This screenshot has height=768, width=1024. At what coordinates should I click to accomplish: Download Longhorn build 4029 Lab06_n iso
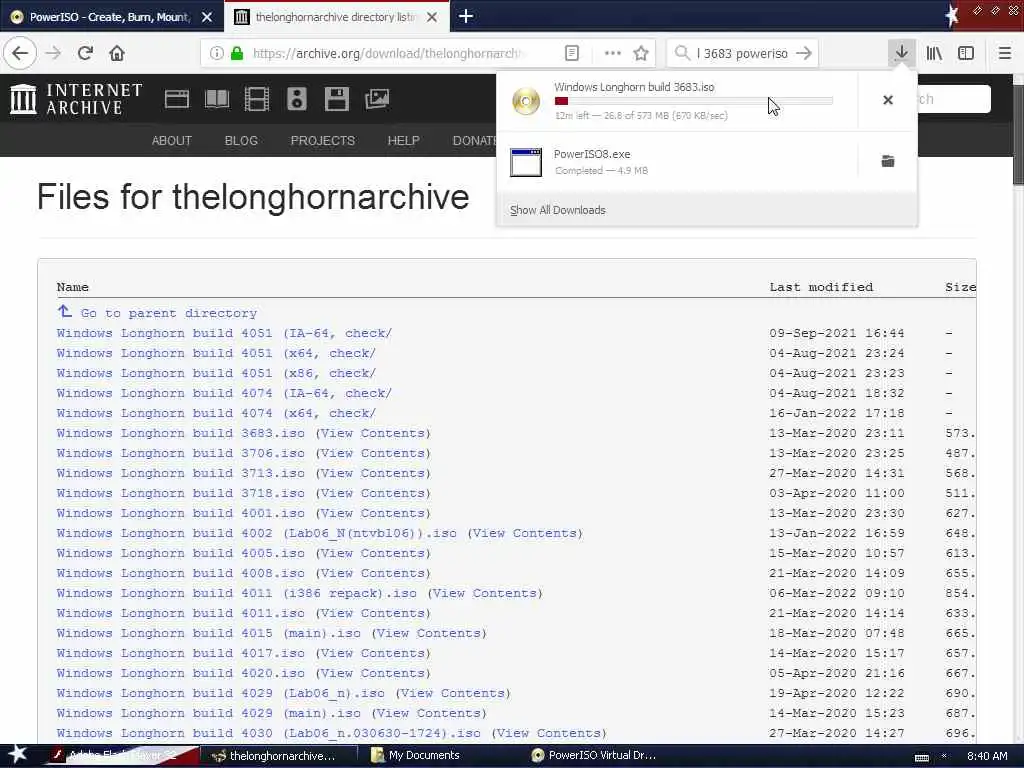tap(220, 693)
